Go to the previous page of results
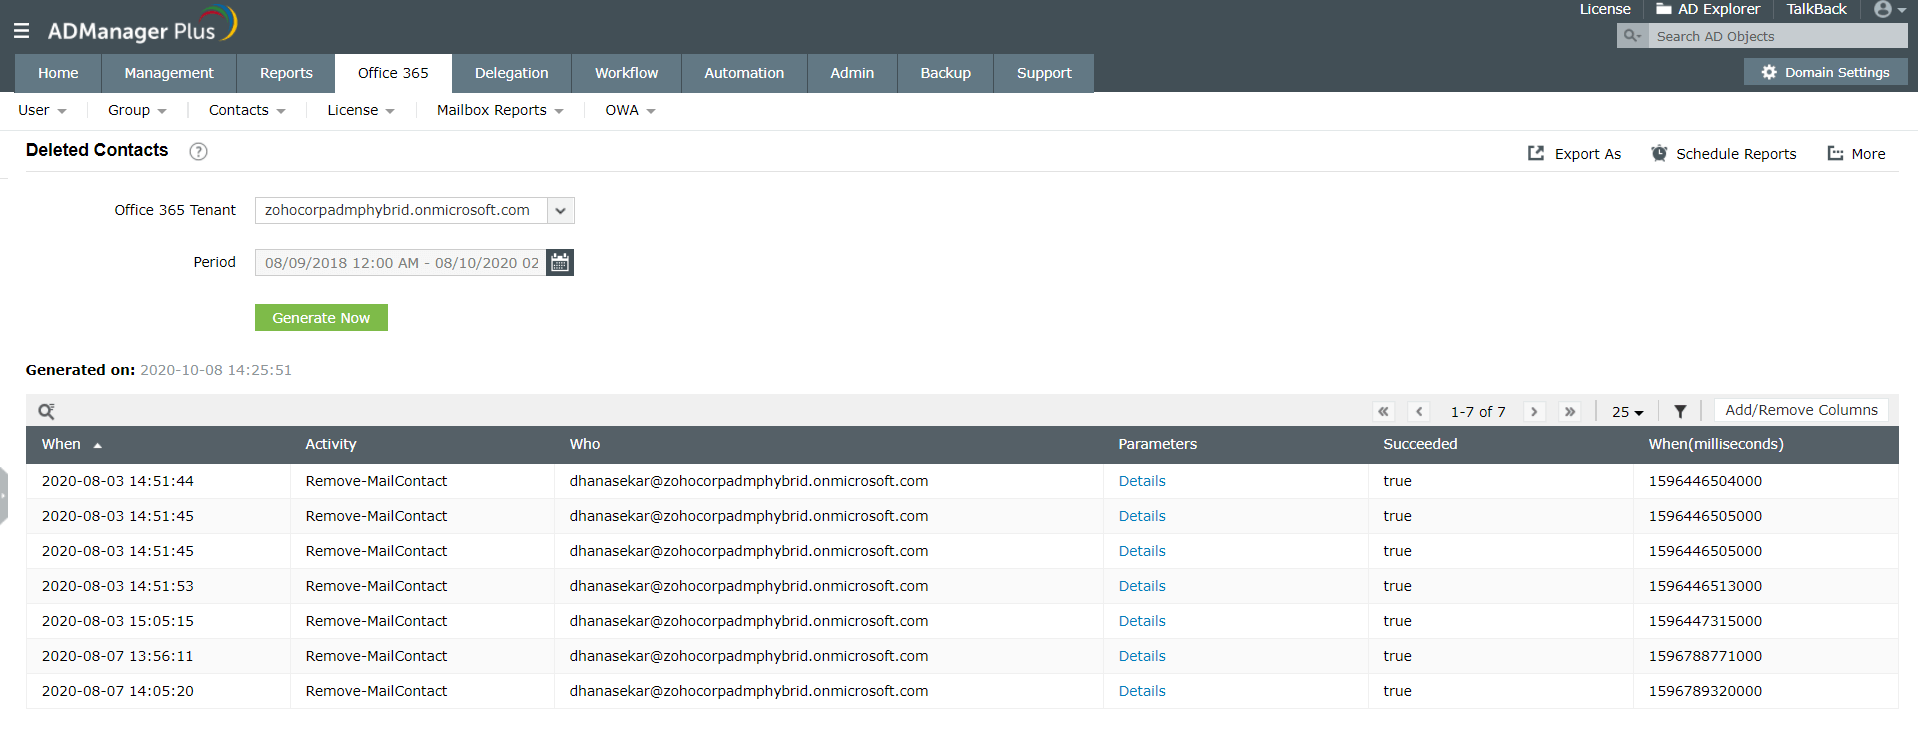This screenshot has height=729, width=1918. point(1419,411)
